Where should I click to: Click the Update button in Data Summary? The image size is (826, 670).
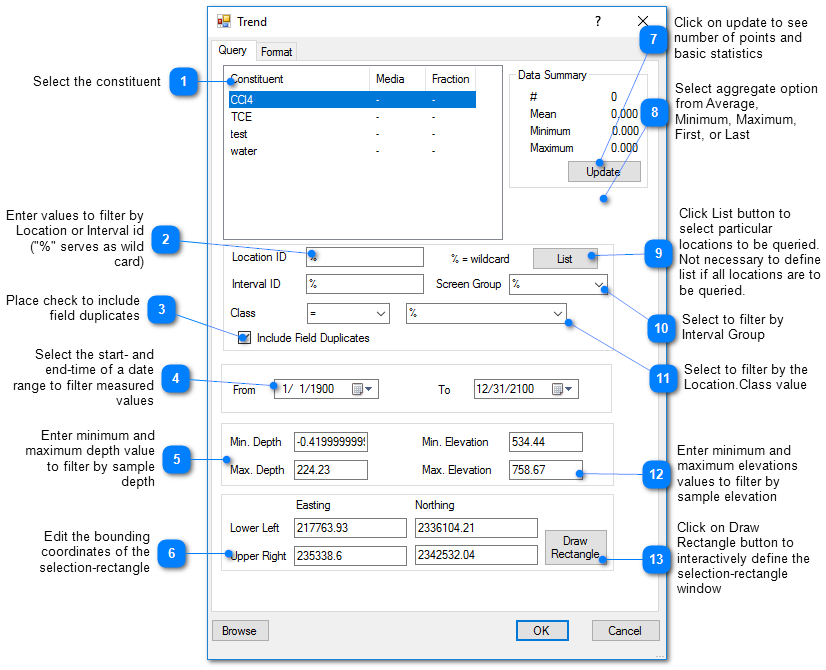click(604, 171)
